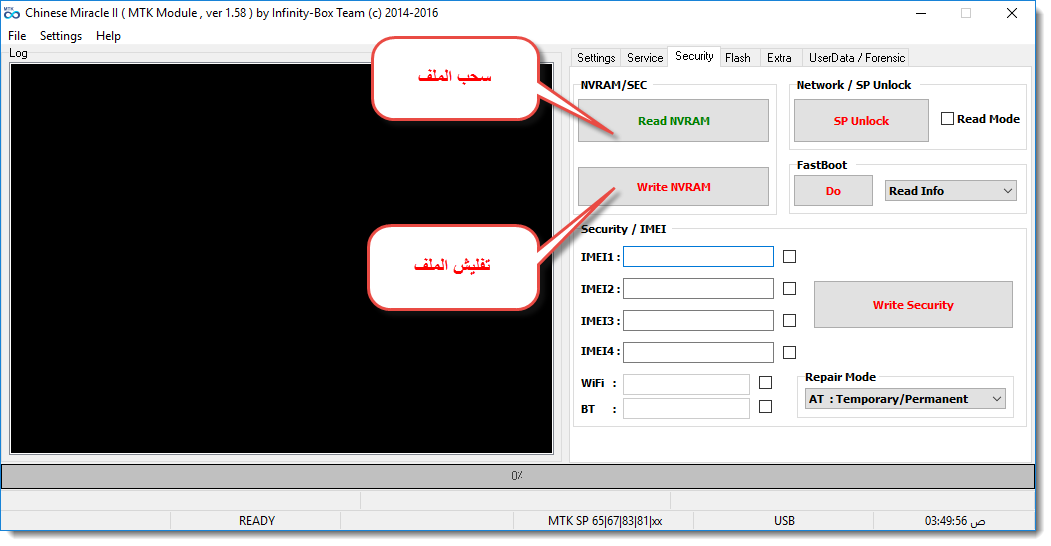This screenshot has width=1051, height=546.
Task: Click the USB status bar entry
Action: (784, 521)
